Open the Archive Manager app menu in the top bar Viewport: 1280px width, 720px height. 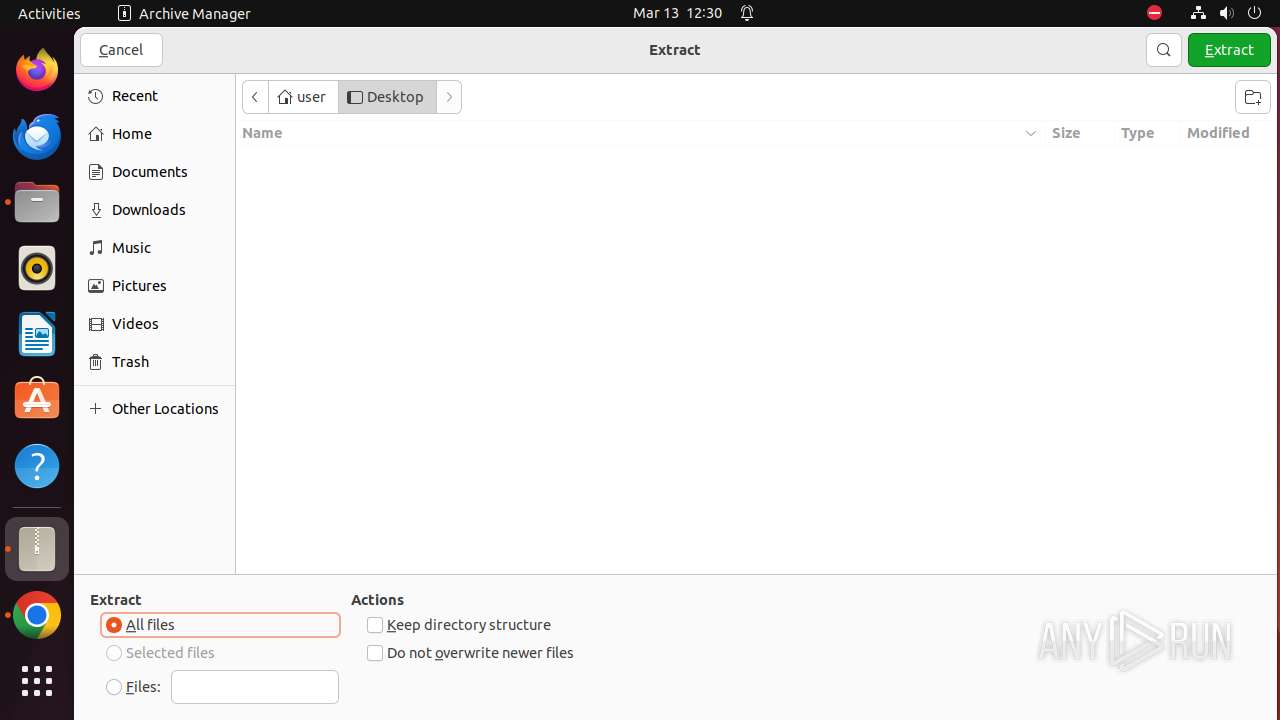point(184,13)
